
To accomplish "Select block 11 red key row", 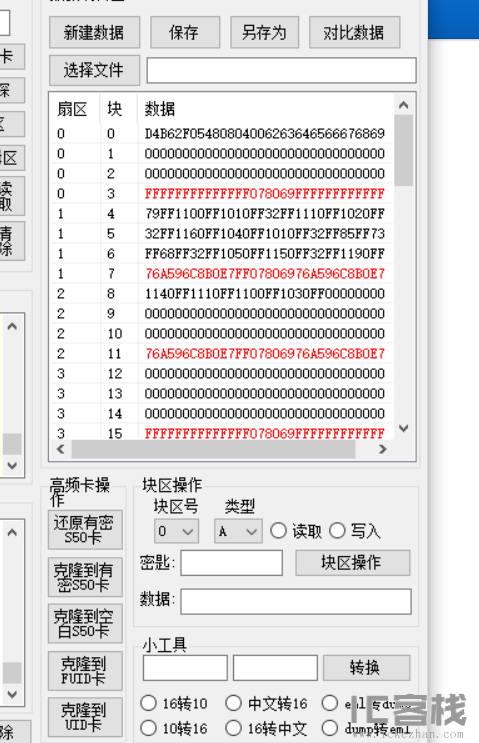I will tap(222, 354).
